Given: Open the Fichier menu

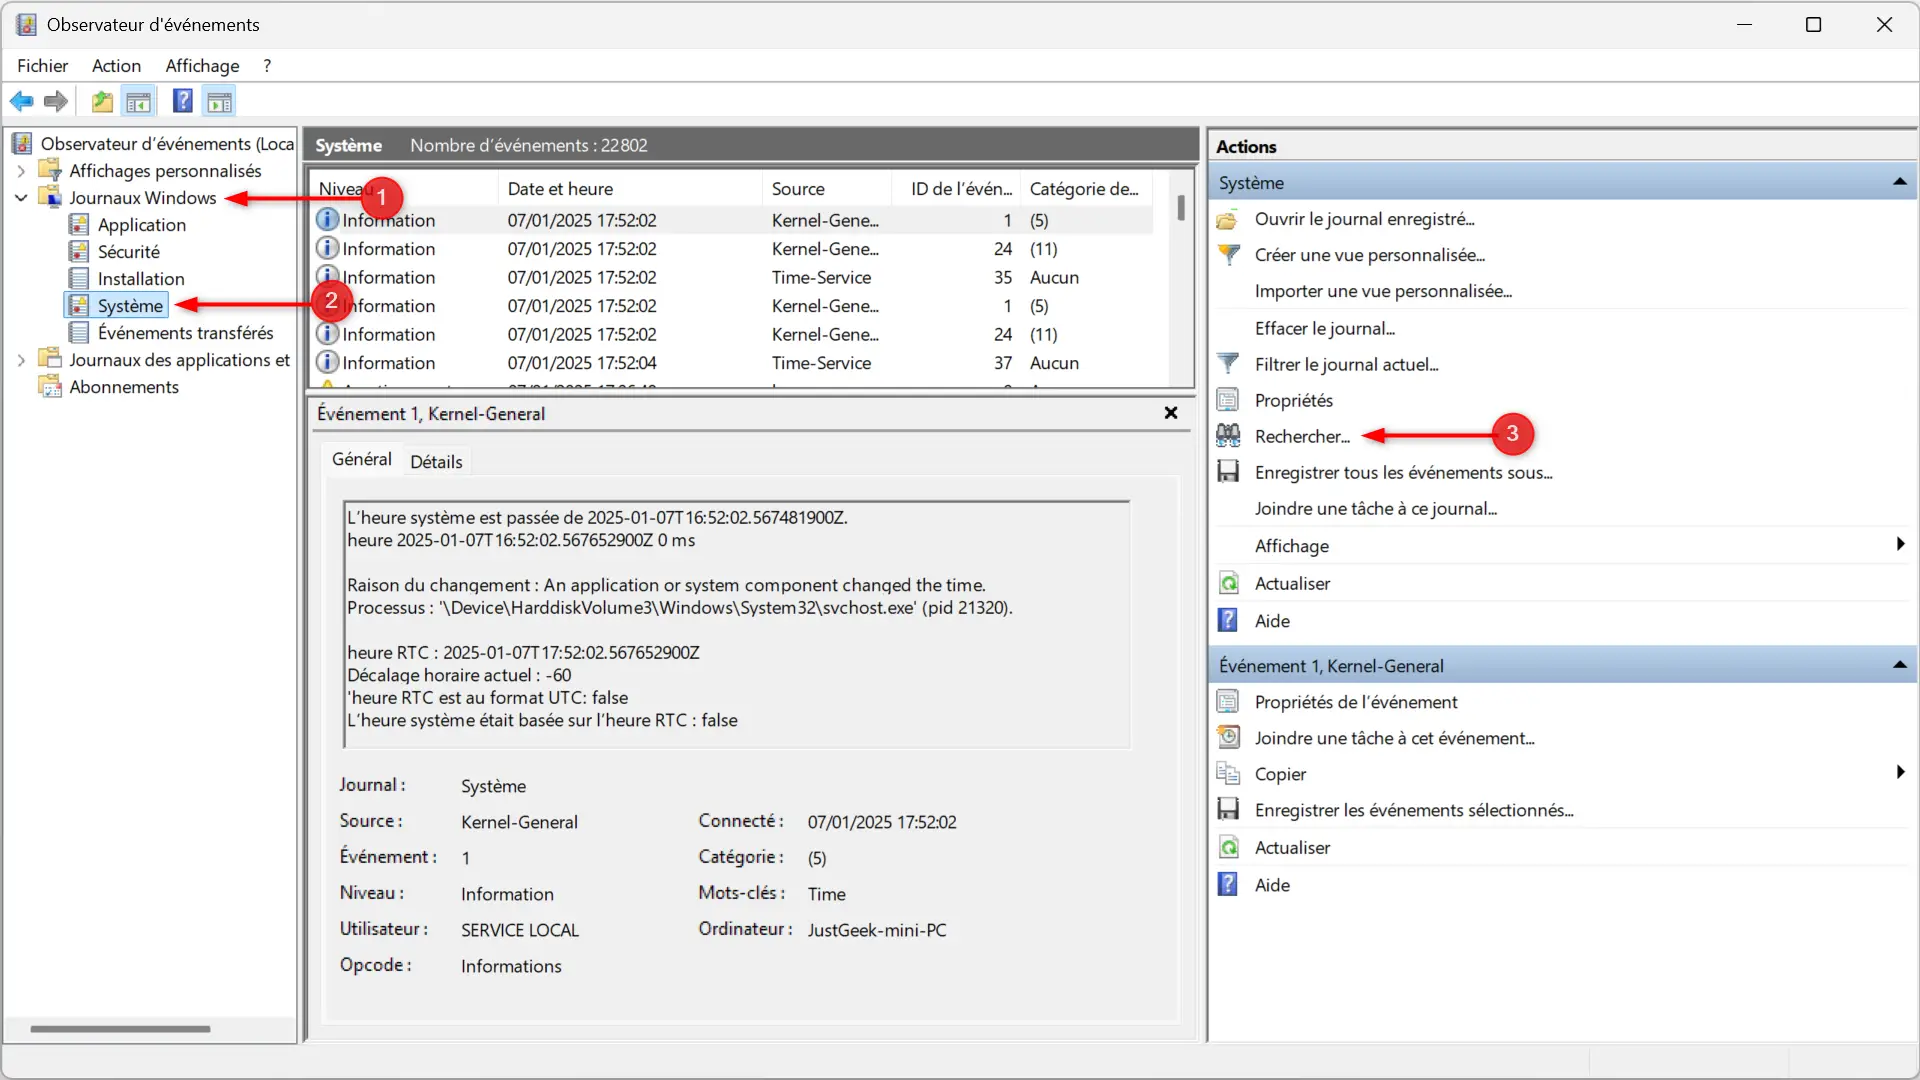Looking at the screenshot, I should (42, 65).
